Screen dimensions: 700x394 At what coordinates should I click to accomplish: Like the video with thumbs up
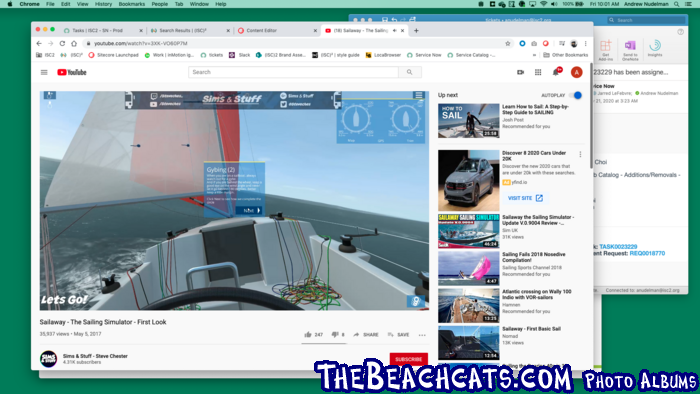click(308, 335)
